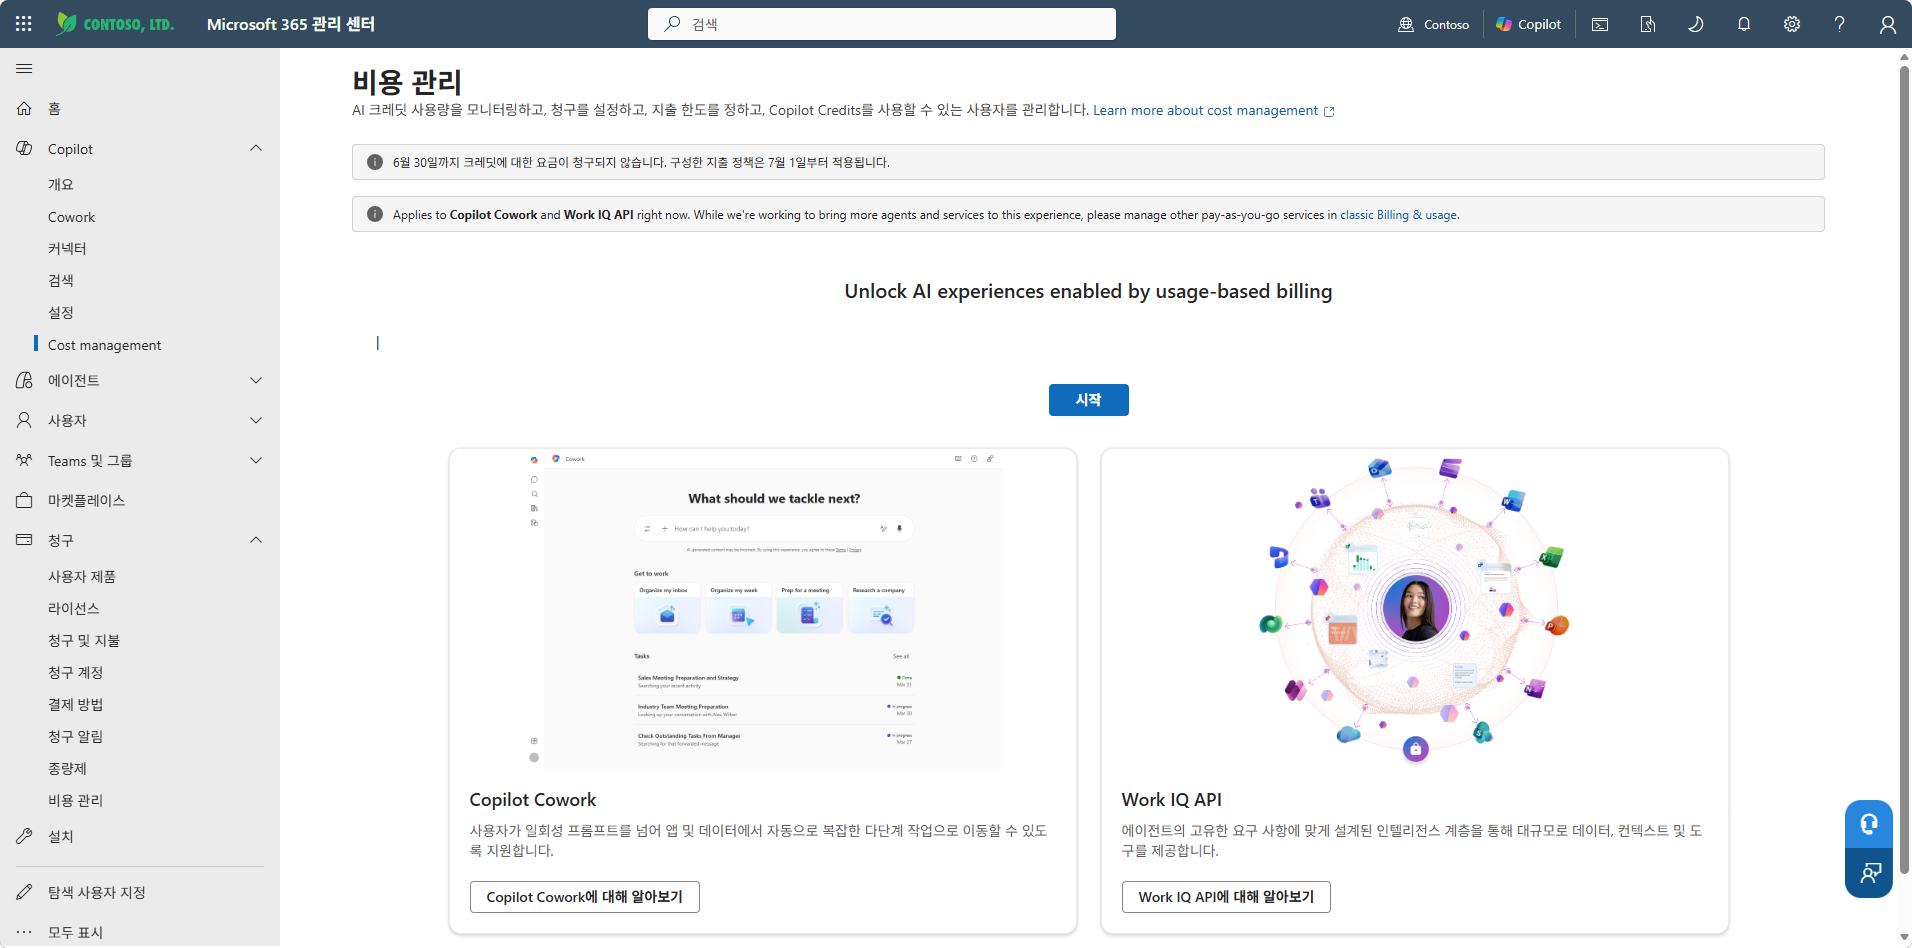Open headset support help button
1912x948 pixels.
(x=1868, y=824)
